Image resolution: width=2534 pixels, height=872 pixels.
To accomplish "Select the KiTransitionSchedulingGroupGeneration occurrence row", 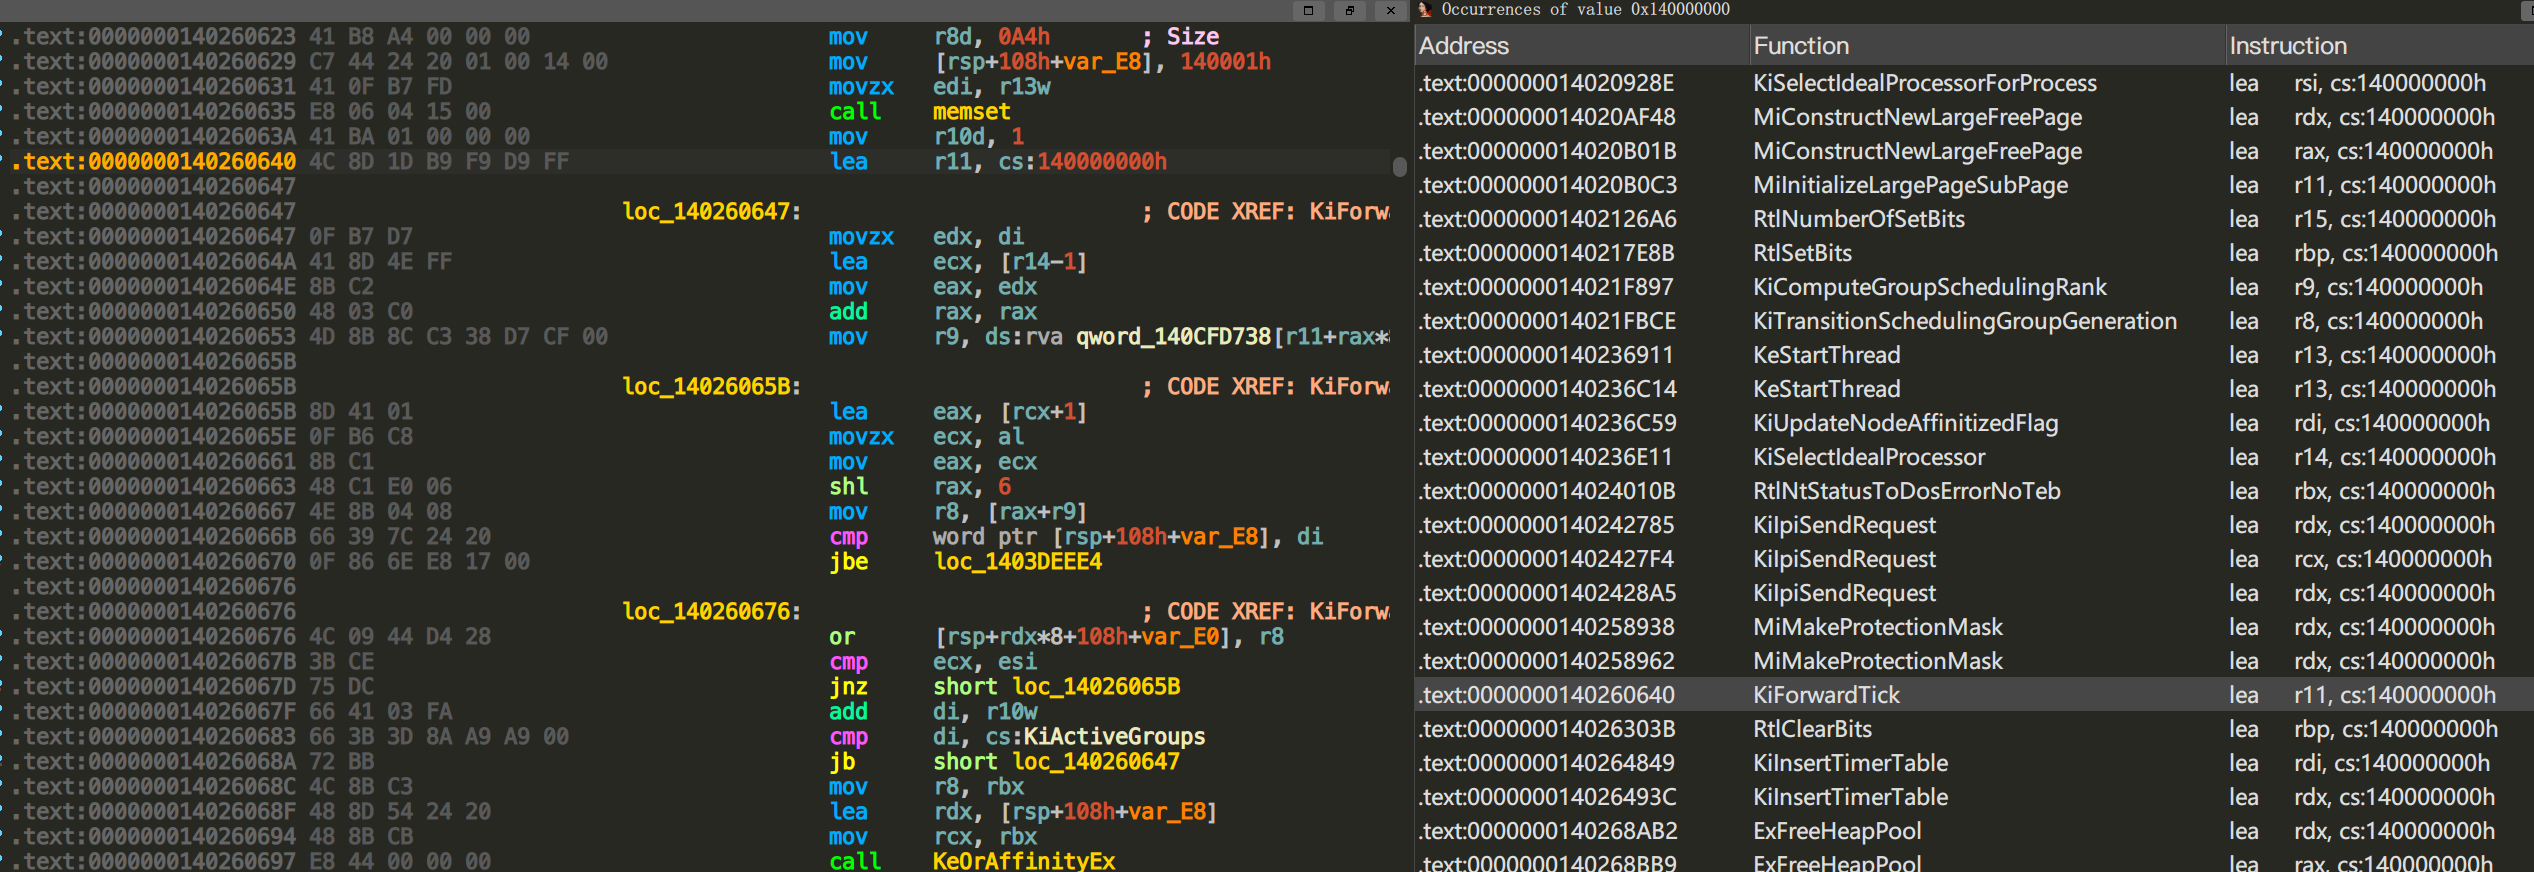I will tap(1974, 321).
